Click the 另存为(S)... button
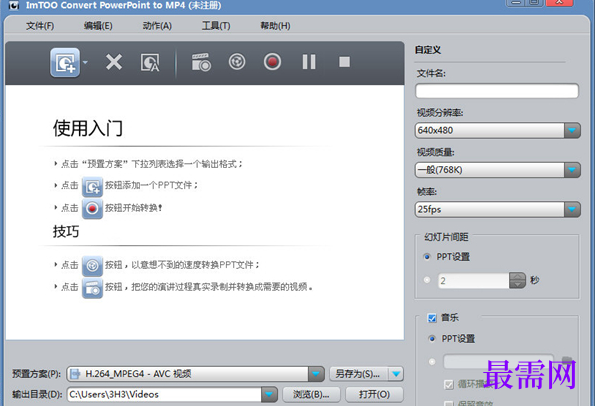The width and height of the screenshot is (595, 406). click(x=358, y=374)
